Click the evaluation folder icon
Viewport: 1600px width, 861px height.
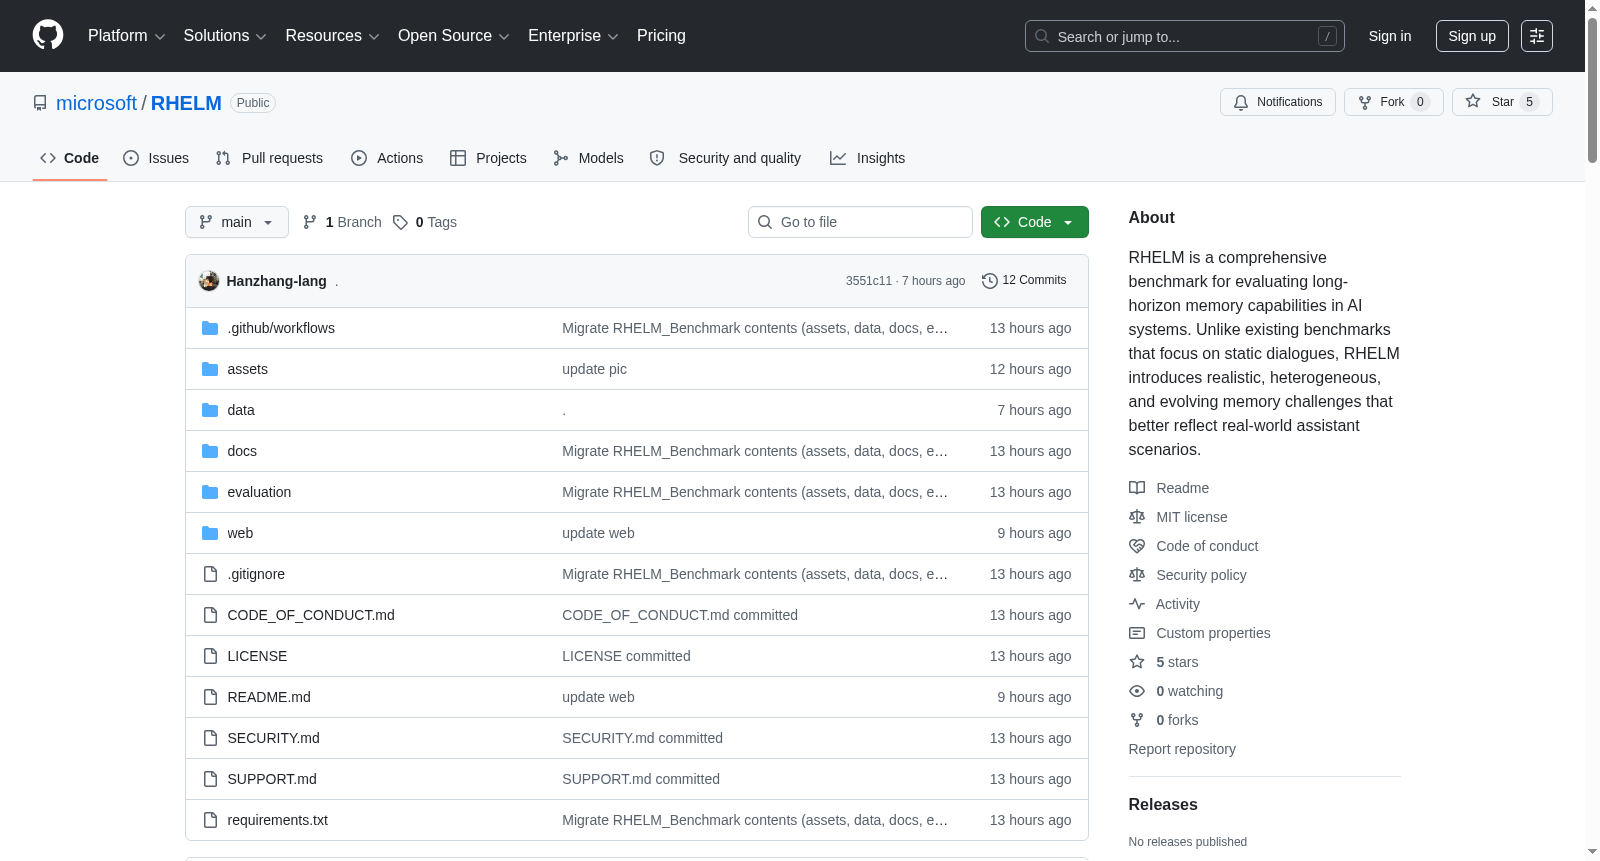click(x=210, y=492)
